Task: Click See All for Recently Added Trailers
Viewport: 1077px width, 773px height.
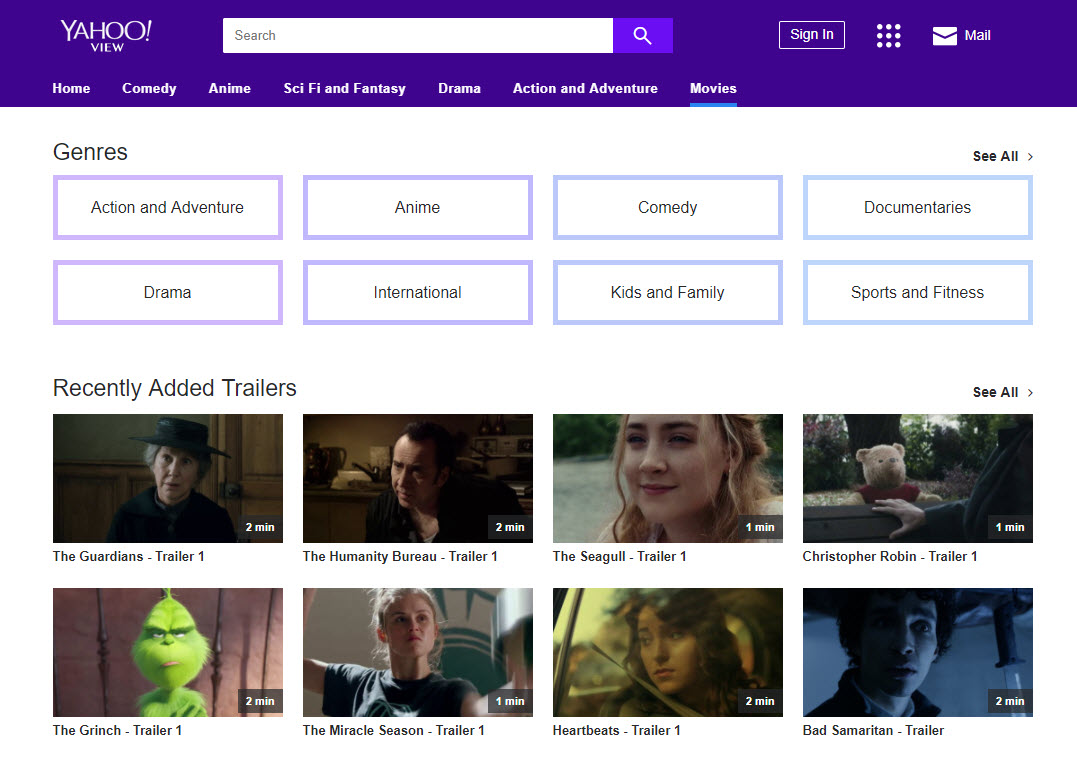Action: [x=995, y=392]
